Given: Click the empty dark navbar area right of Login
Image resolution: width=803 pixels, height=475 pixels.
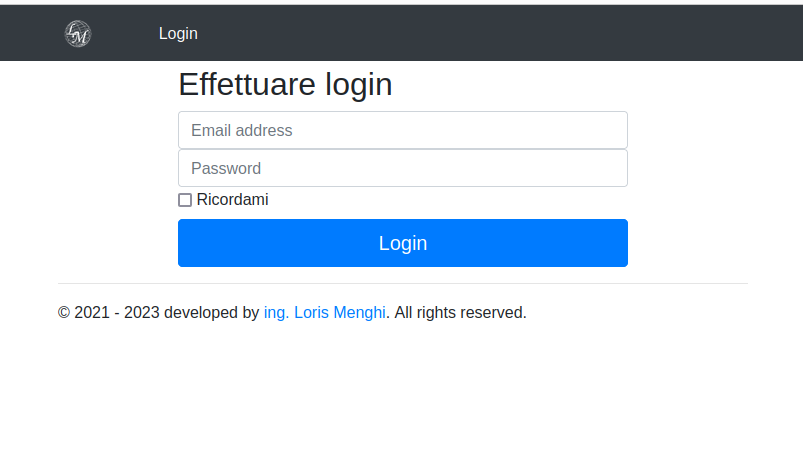Looking at the screenshot, I should [500, 34].
